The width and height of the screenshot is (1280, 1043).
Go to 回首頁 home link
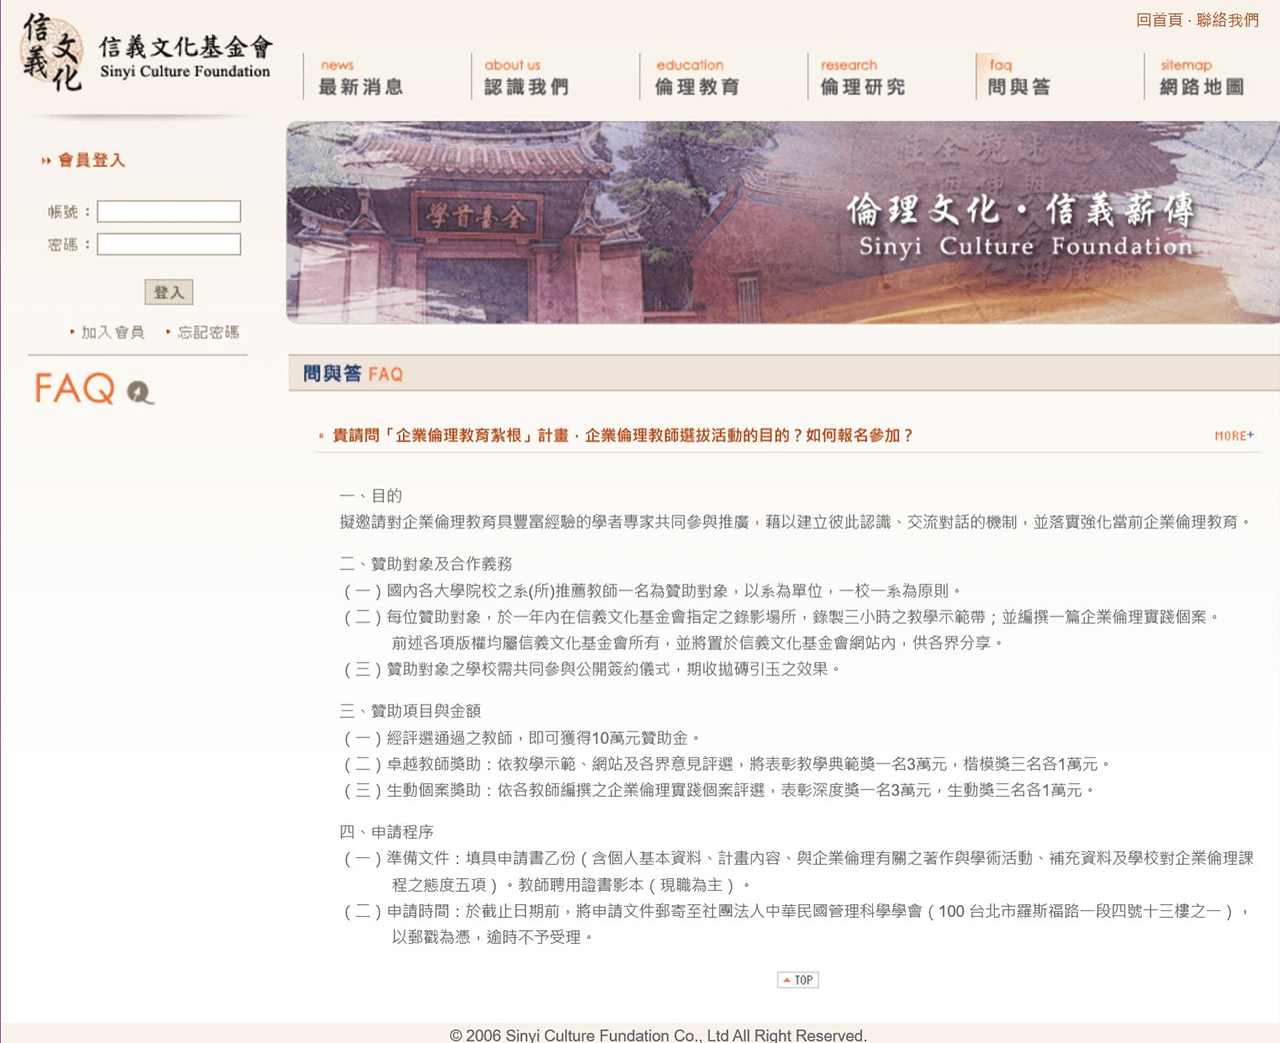click(1159, 20)
